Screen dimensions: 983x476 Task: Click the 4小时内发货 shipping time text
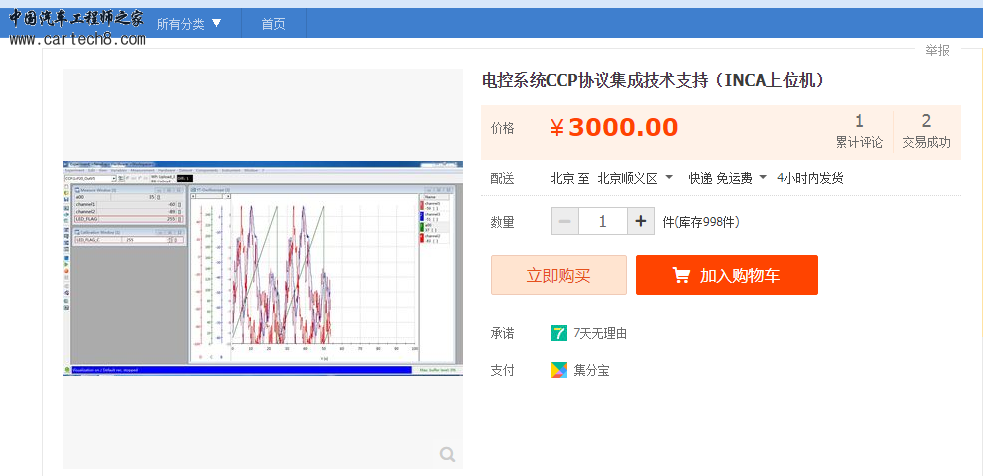810,178
